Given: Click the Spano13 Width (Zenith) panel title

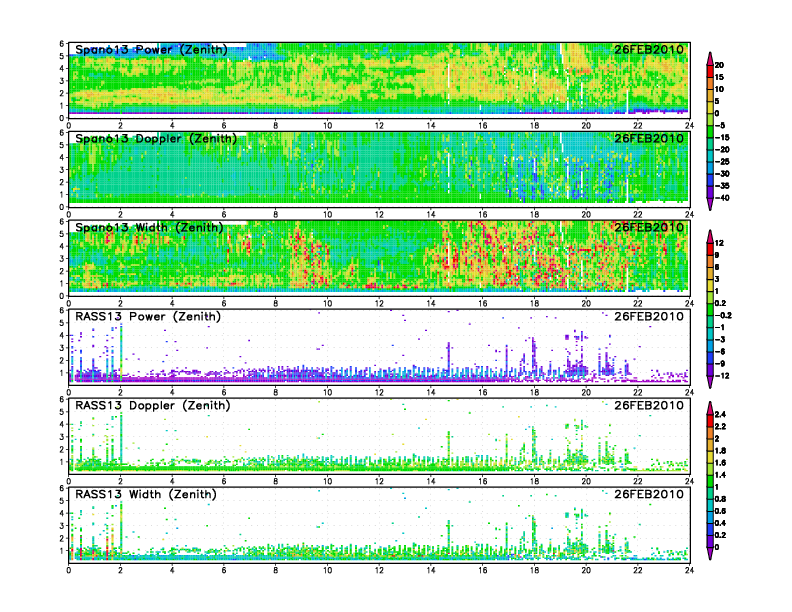Looking at the screenshot, I should pos(150,228).
